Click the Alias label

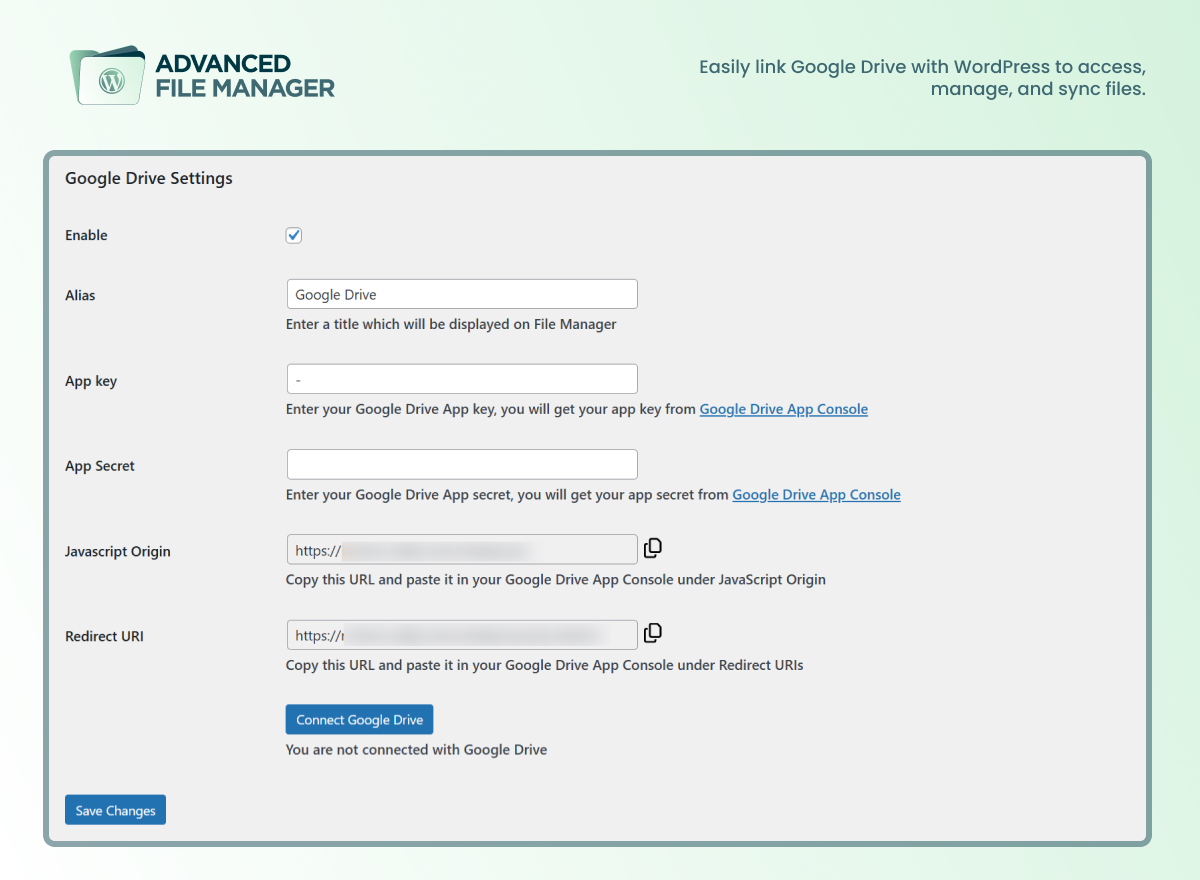(80, 295)
